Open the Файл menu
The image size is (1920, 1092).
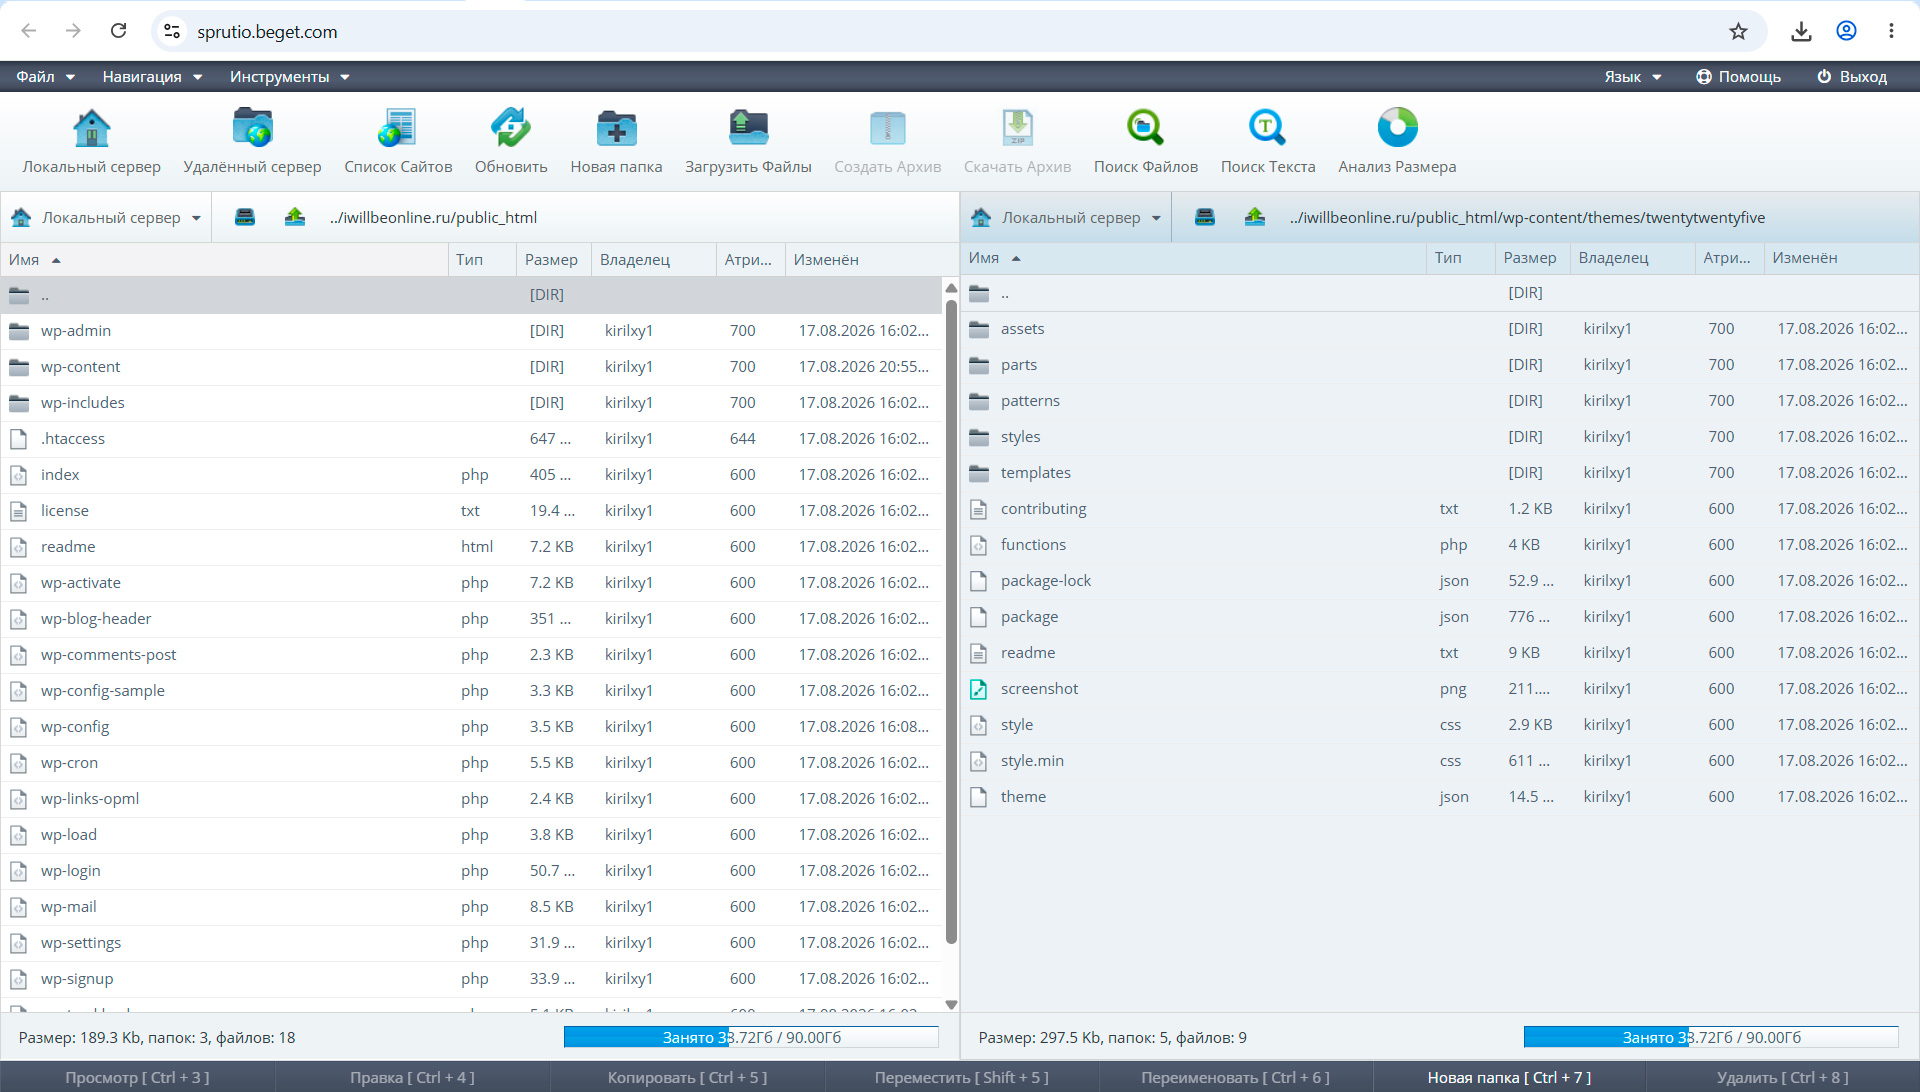click(46, 77)
